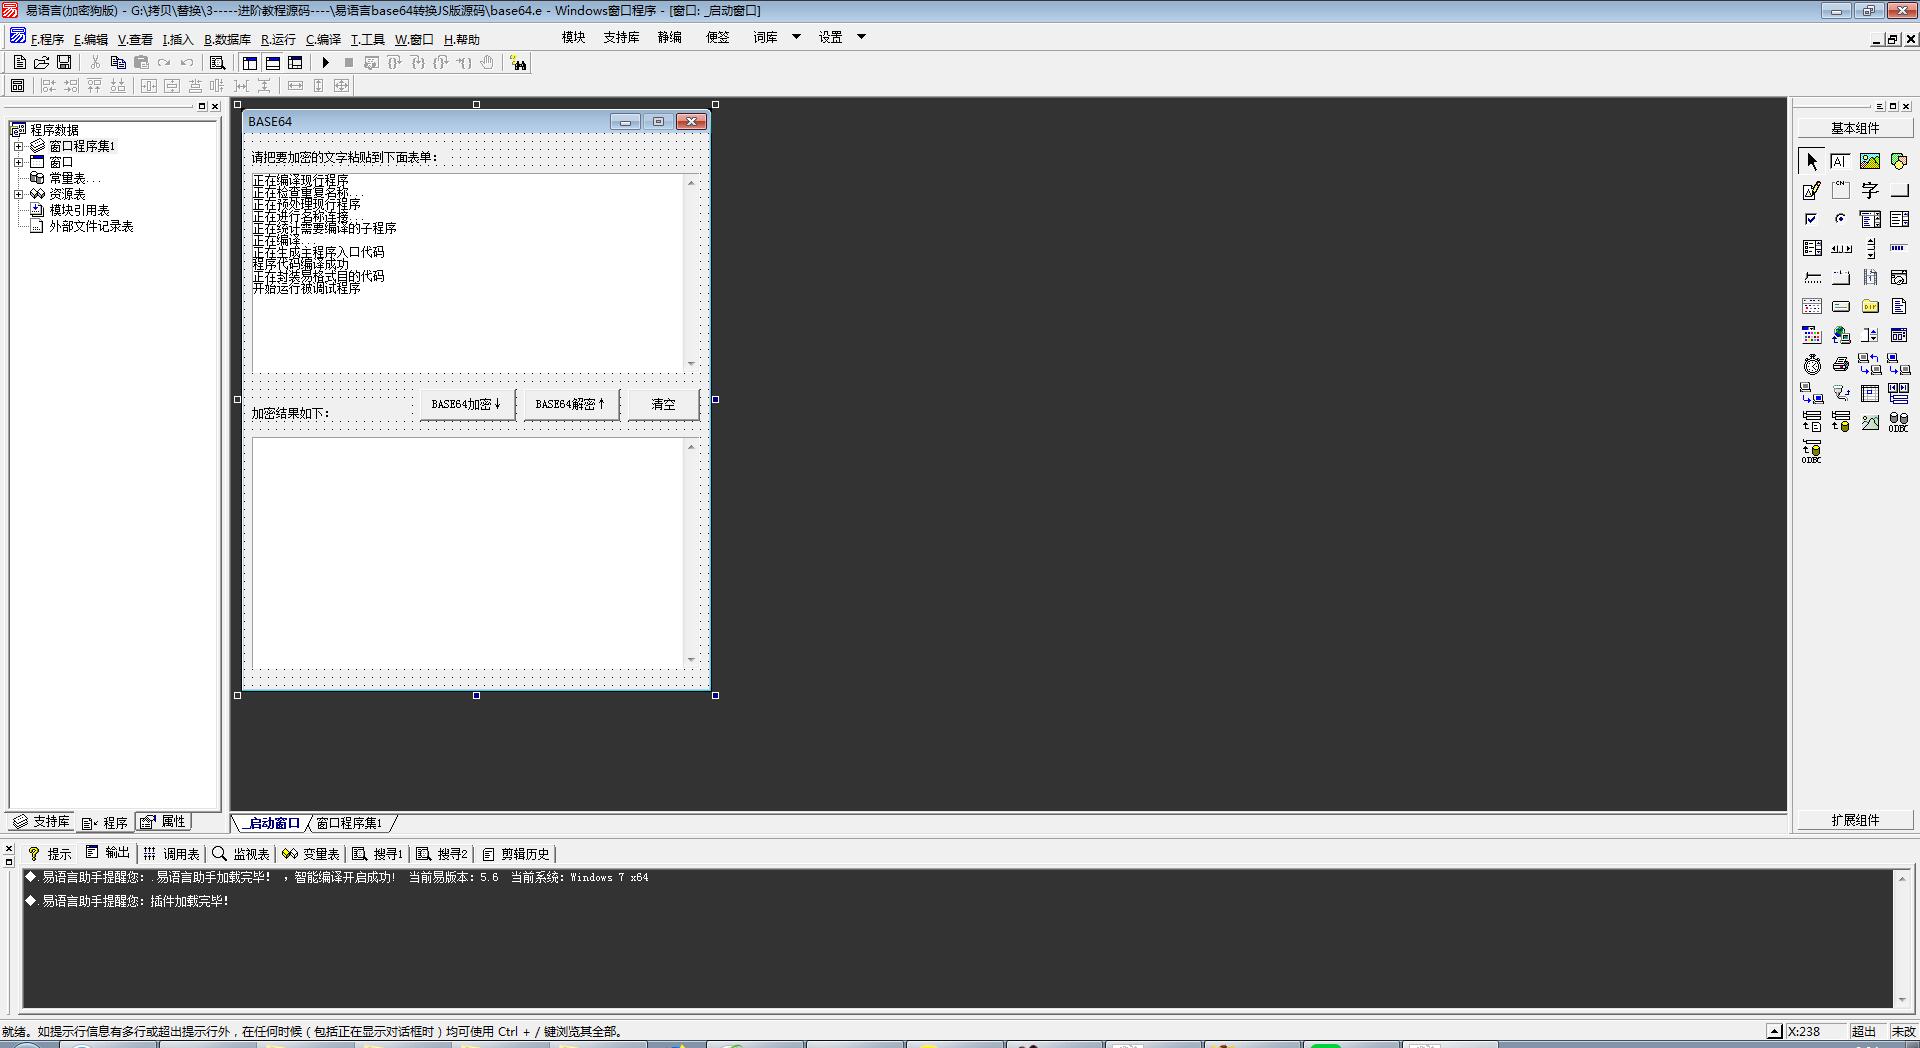Select the Button component icon

pyautogui.click(x=1899, y=190)
